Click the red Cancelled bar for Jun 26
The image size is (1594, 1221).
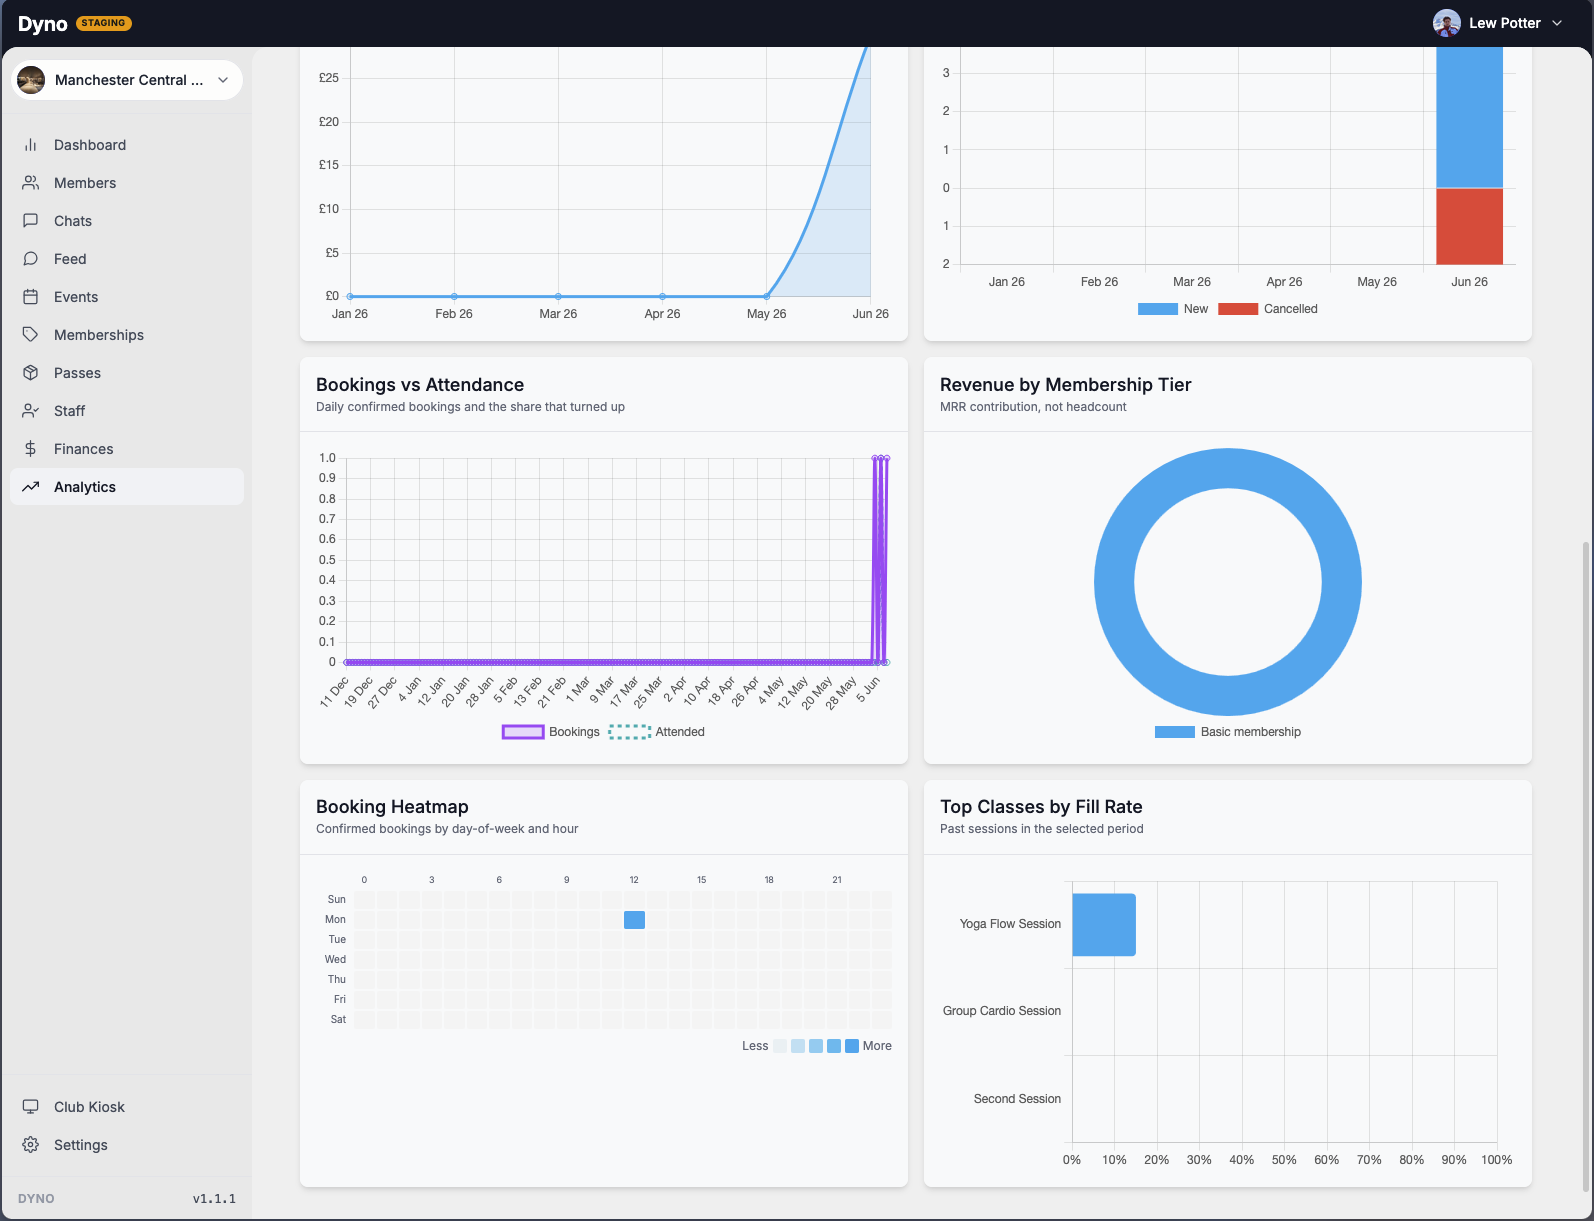pyautogui.click(x=1469, y=226)
